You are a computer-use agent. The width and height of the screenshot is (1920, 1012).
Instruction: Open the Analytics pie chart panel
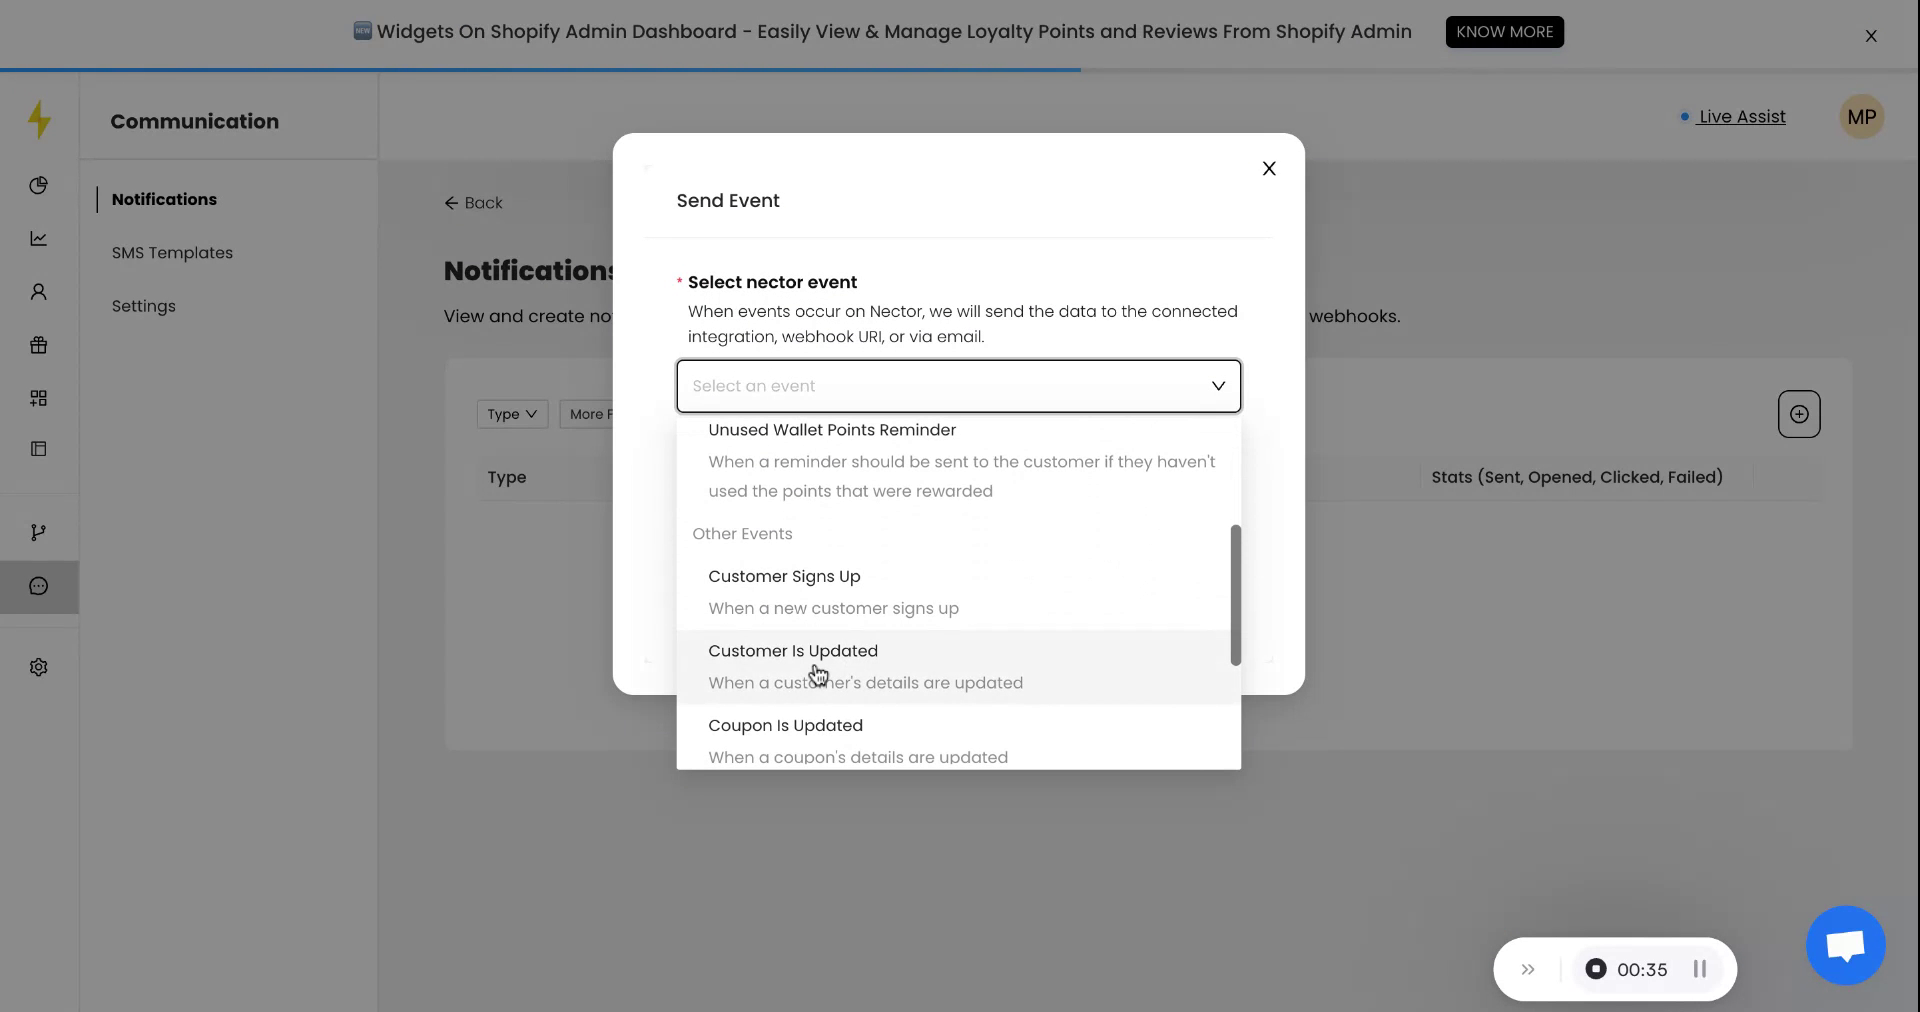pos(38,185)
